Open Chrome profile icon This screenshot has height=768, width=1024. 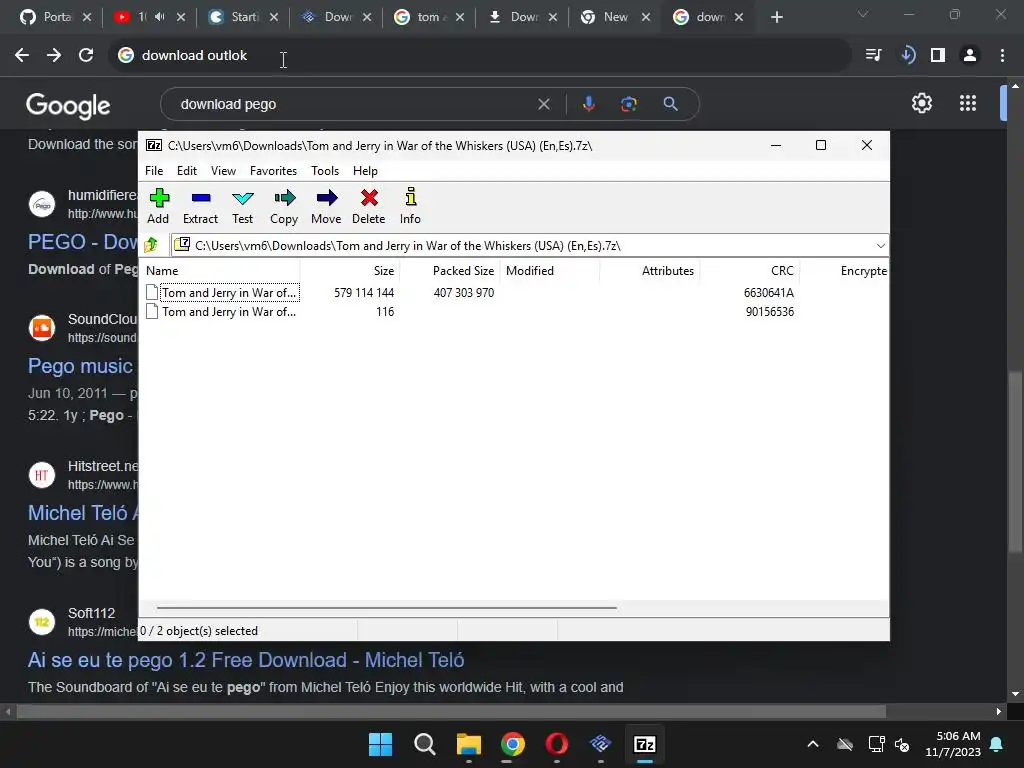970,56
